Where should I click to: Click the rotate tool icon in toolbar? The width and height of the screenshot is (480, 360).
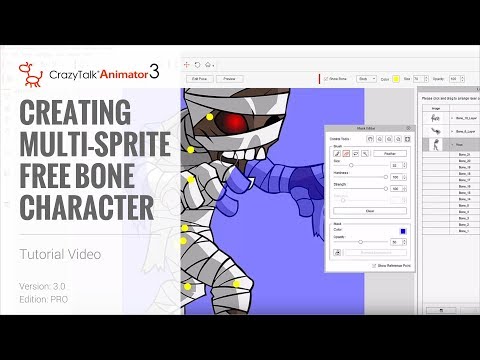(197, 65)
